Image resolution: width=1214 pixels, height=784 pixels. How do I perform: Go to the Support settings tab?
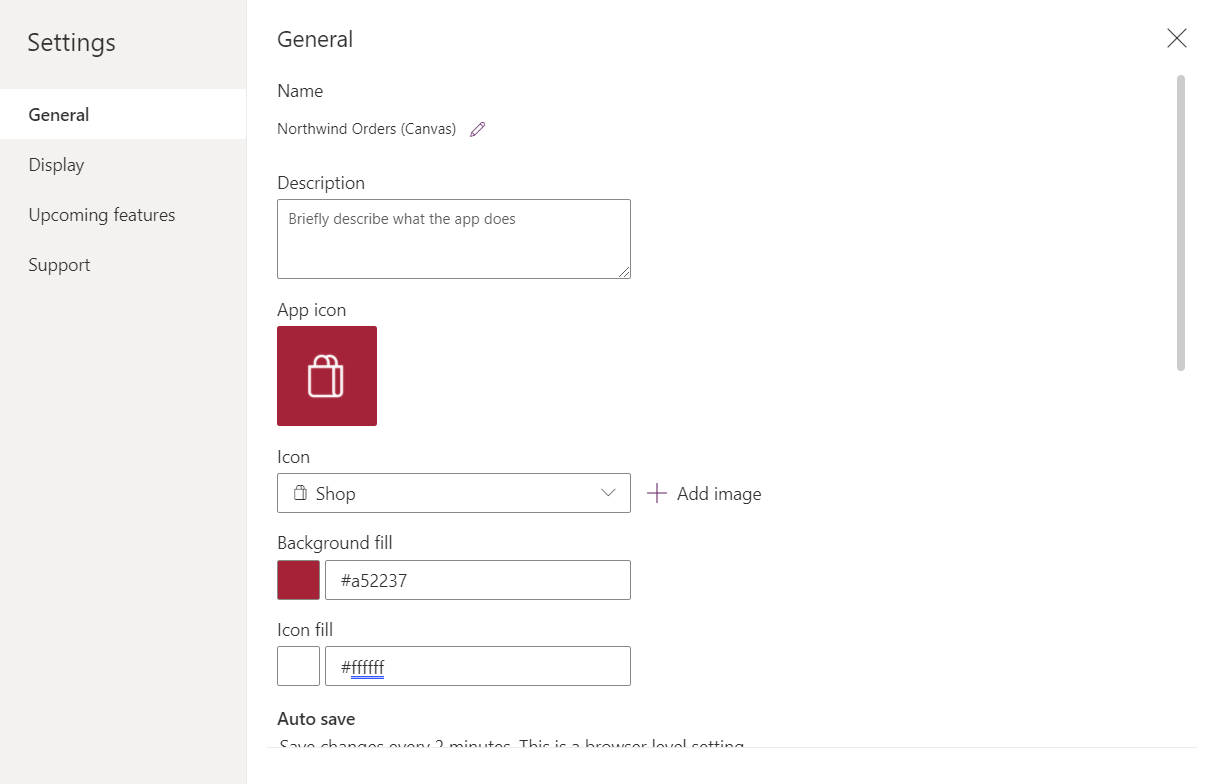point(60,265)
